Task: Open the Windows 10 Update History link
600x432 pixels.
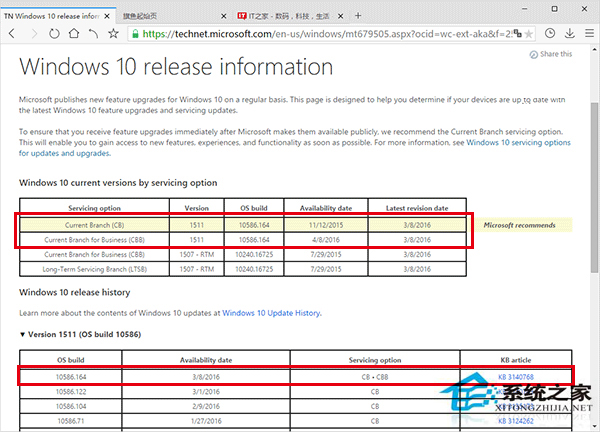Action: [271, 313]
